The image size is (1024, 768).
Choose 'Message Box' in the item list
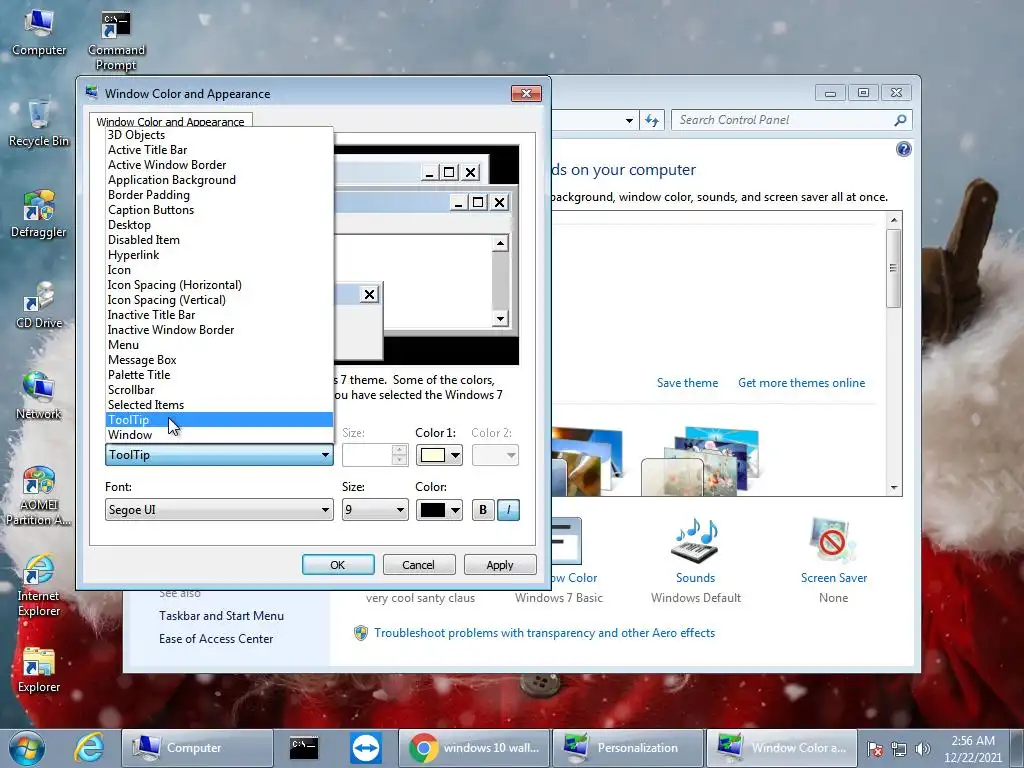[219, 360]
